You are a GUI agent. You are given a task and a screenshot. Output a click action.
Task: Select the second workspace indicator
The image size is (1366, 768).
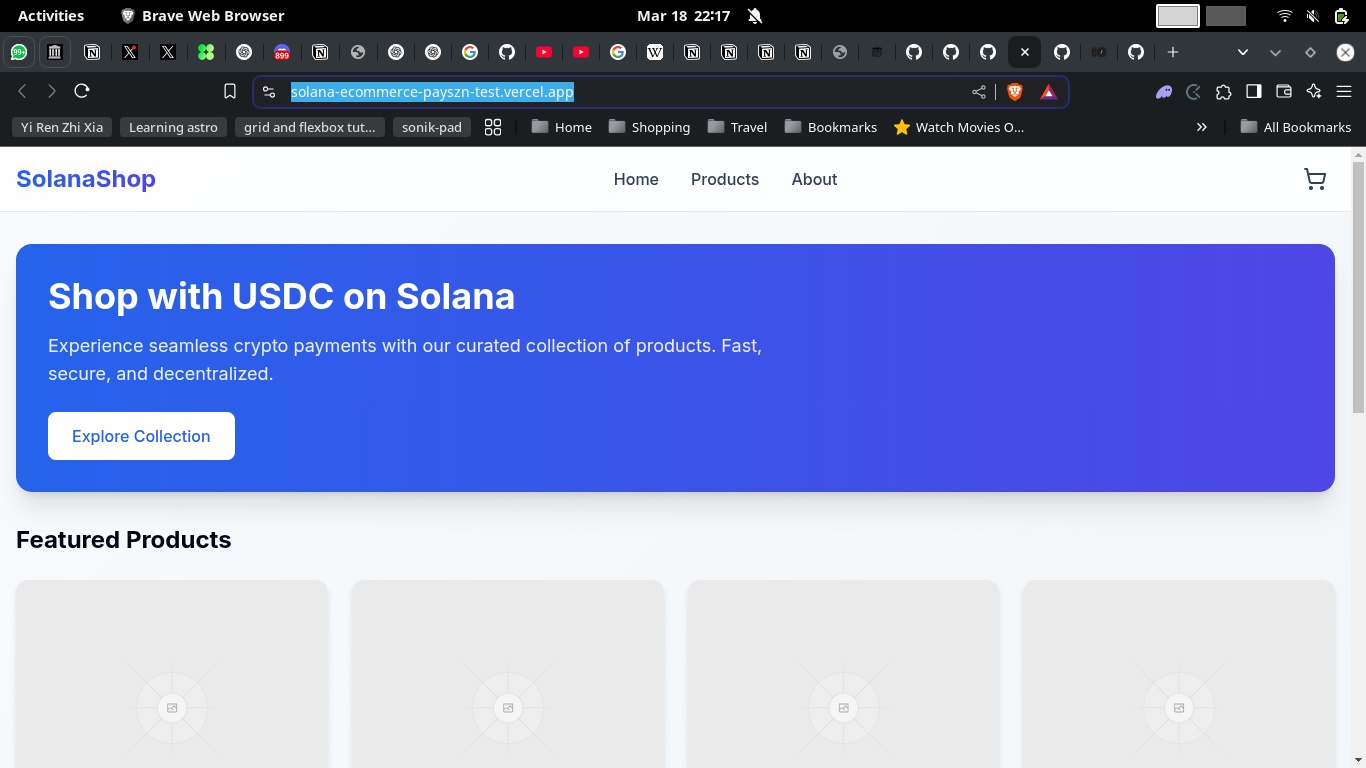(1226, 16)
